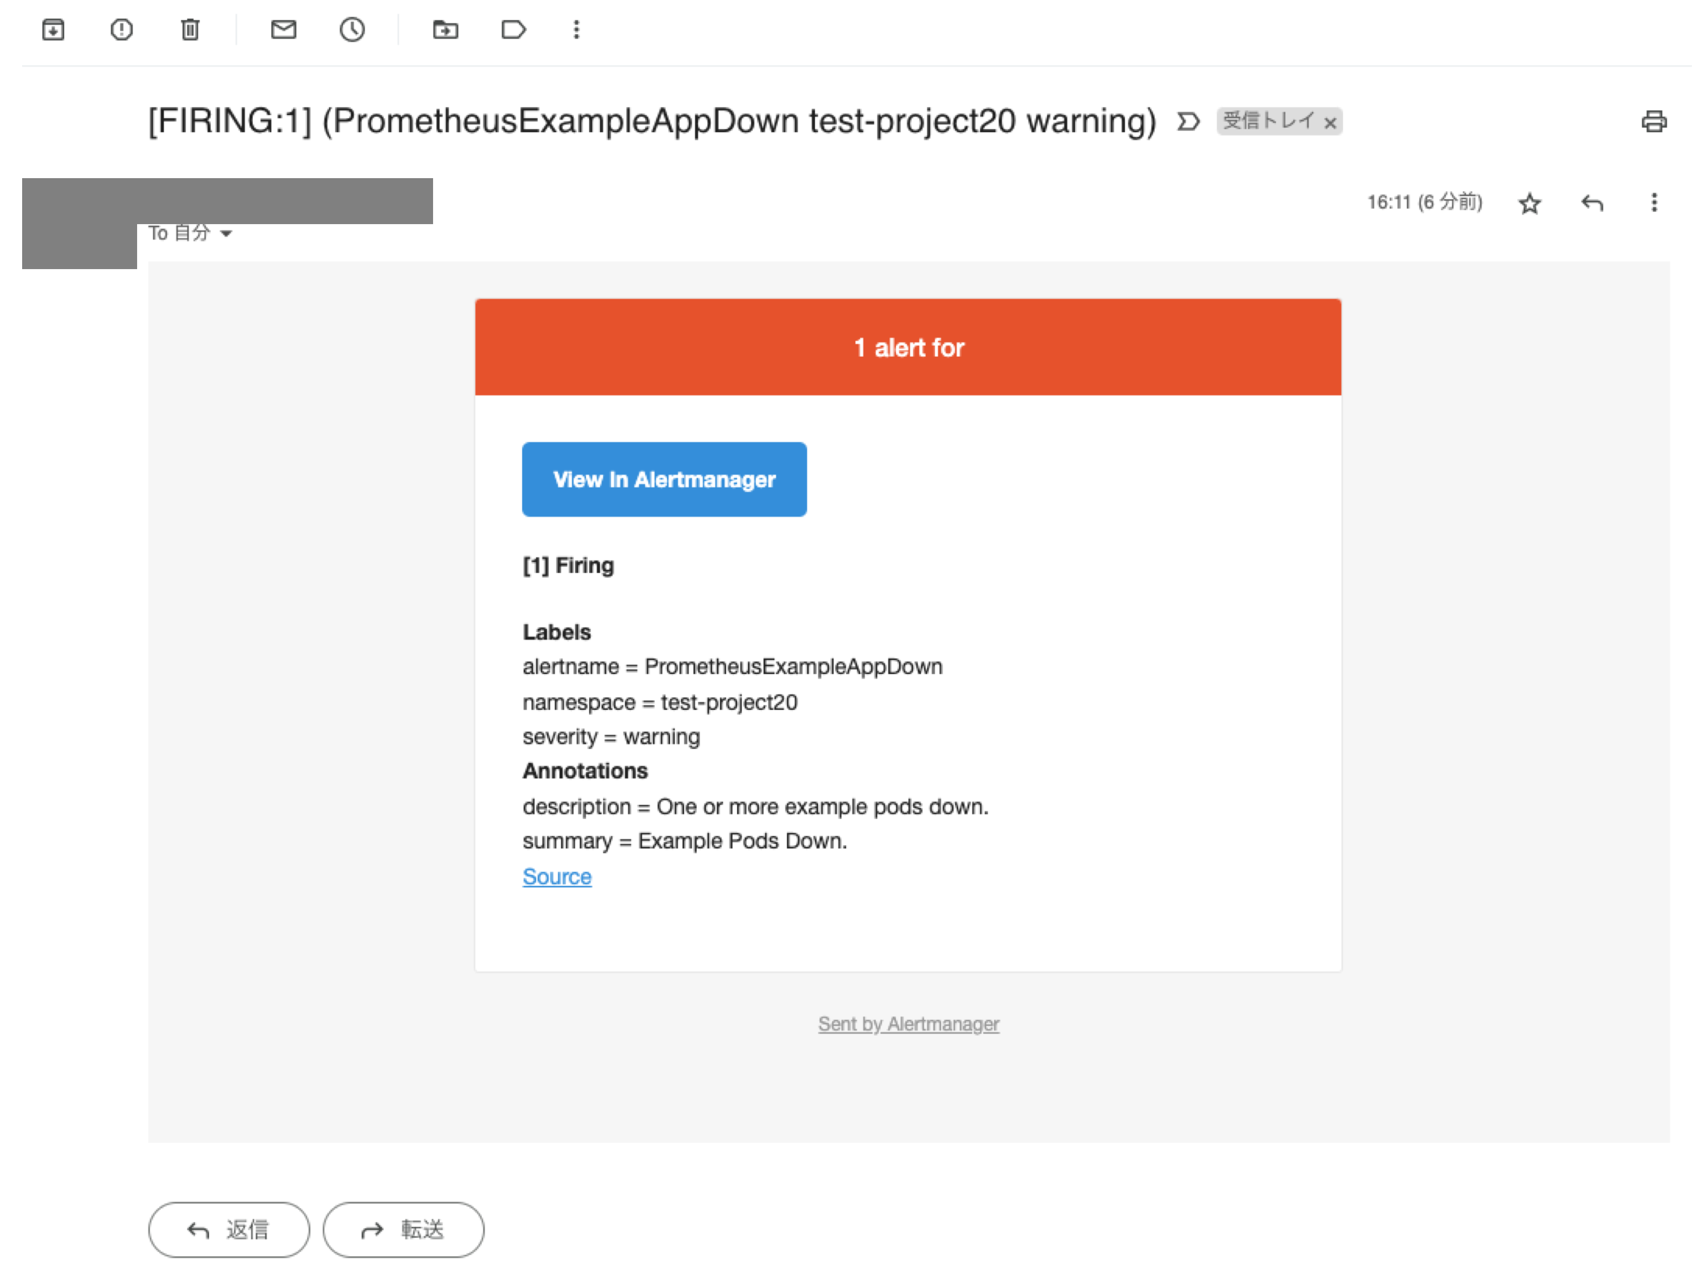Remove the 受信トレイ label via its x
The height and width of the screenshot is (1271, 1701).
(x=1330, y=123)
